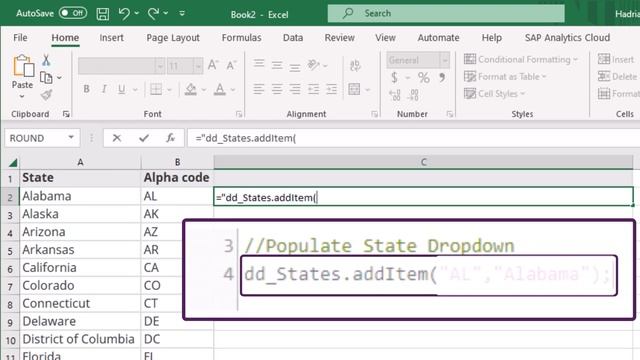Click Conditional Formatting button
640x360 pixels.
[521, 60]
